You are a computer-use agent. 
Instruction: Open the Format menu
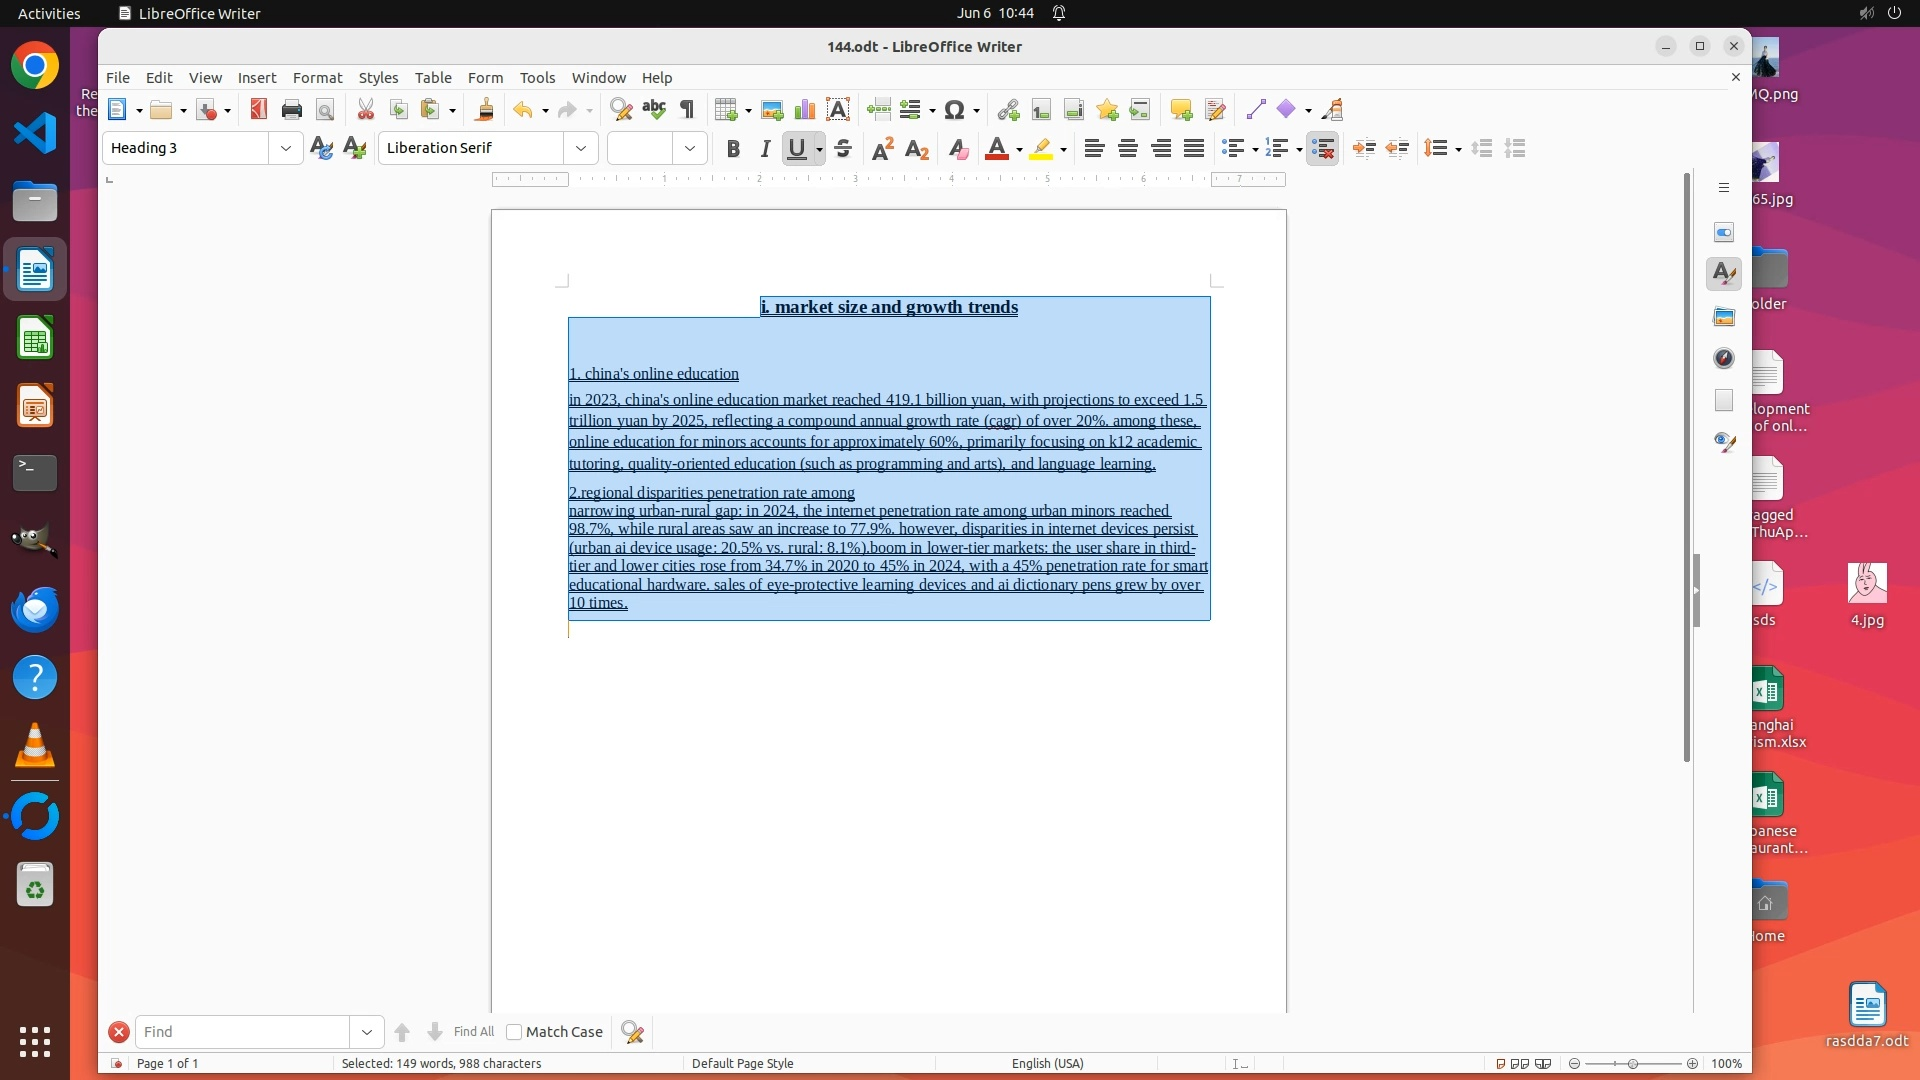[x=317, y=78]
